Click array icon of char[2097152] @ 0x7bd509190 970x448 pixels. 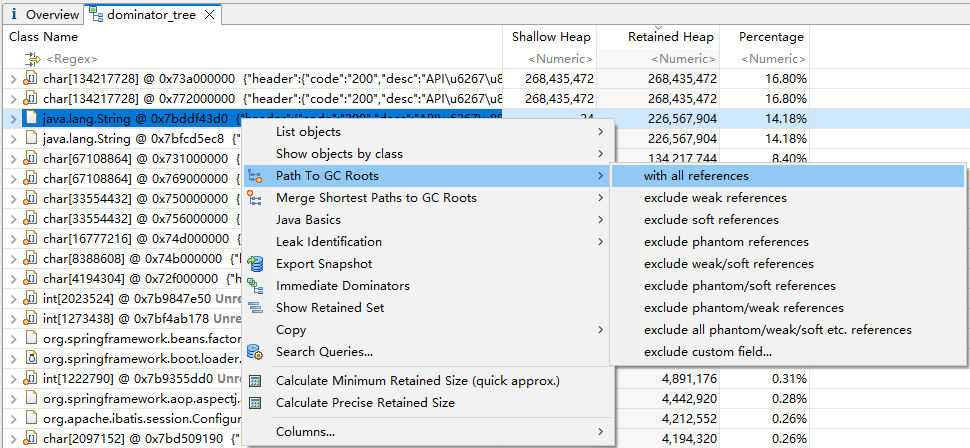pos(30,439)
